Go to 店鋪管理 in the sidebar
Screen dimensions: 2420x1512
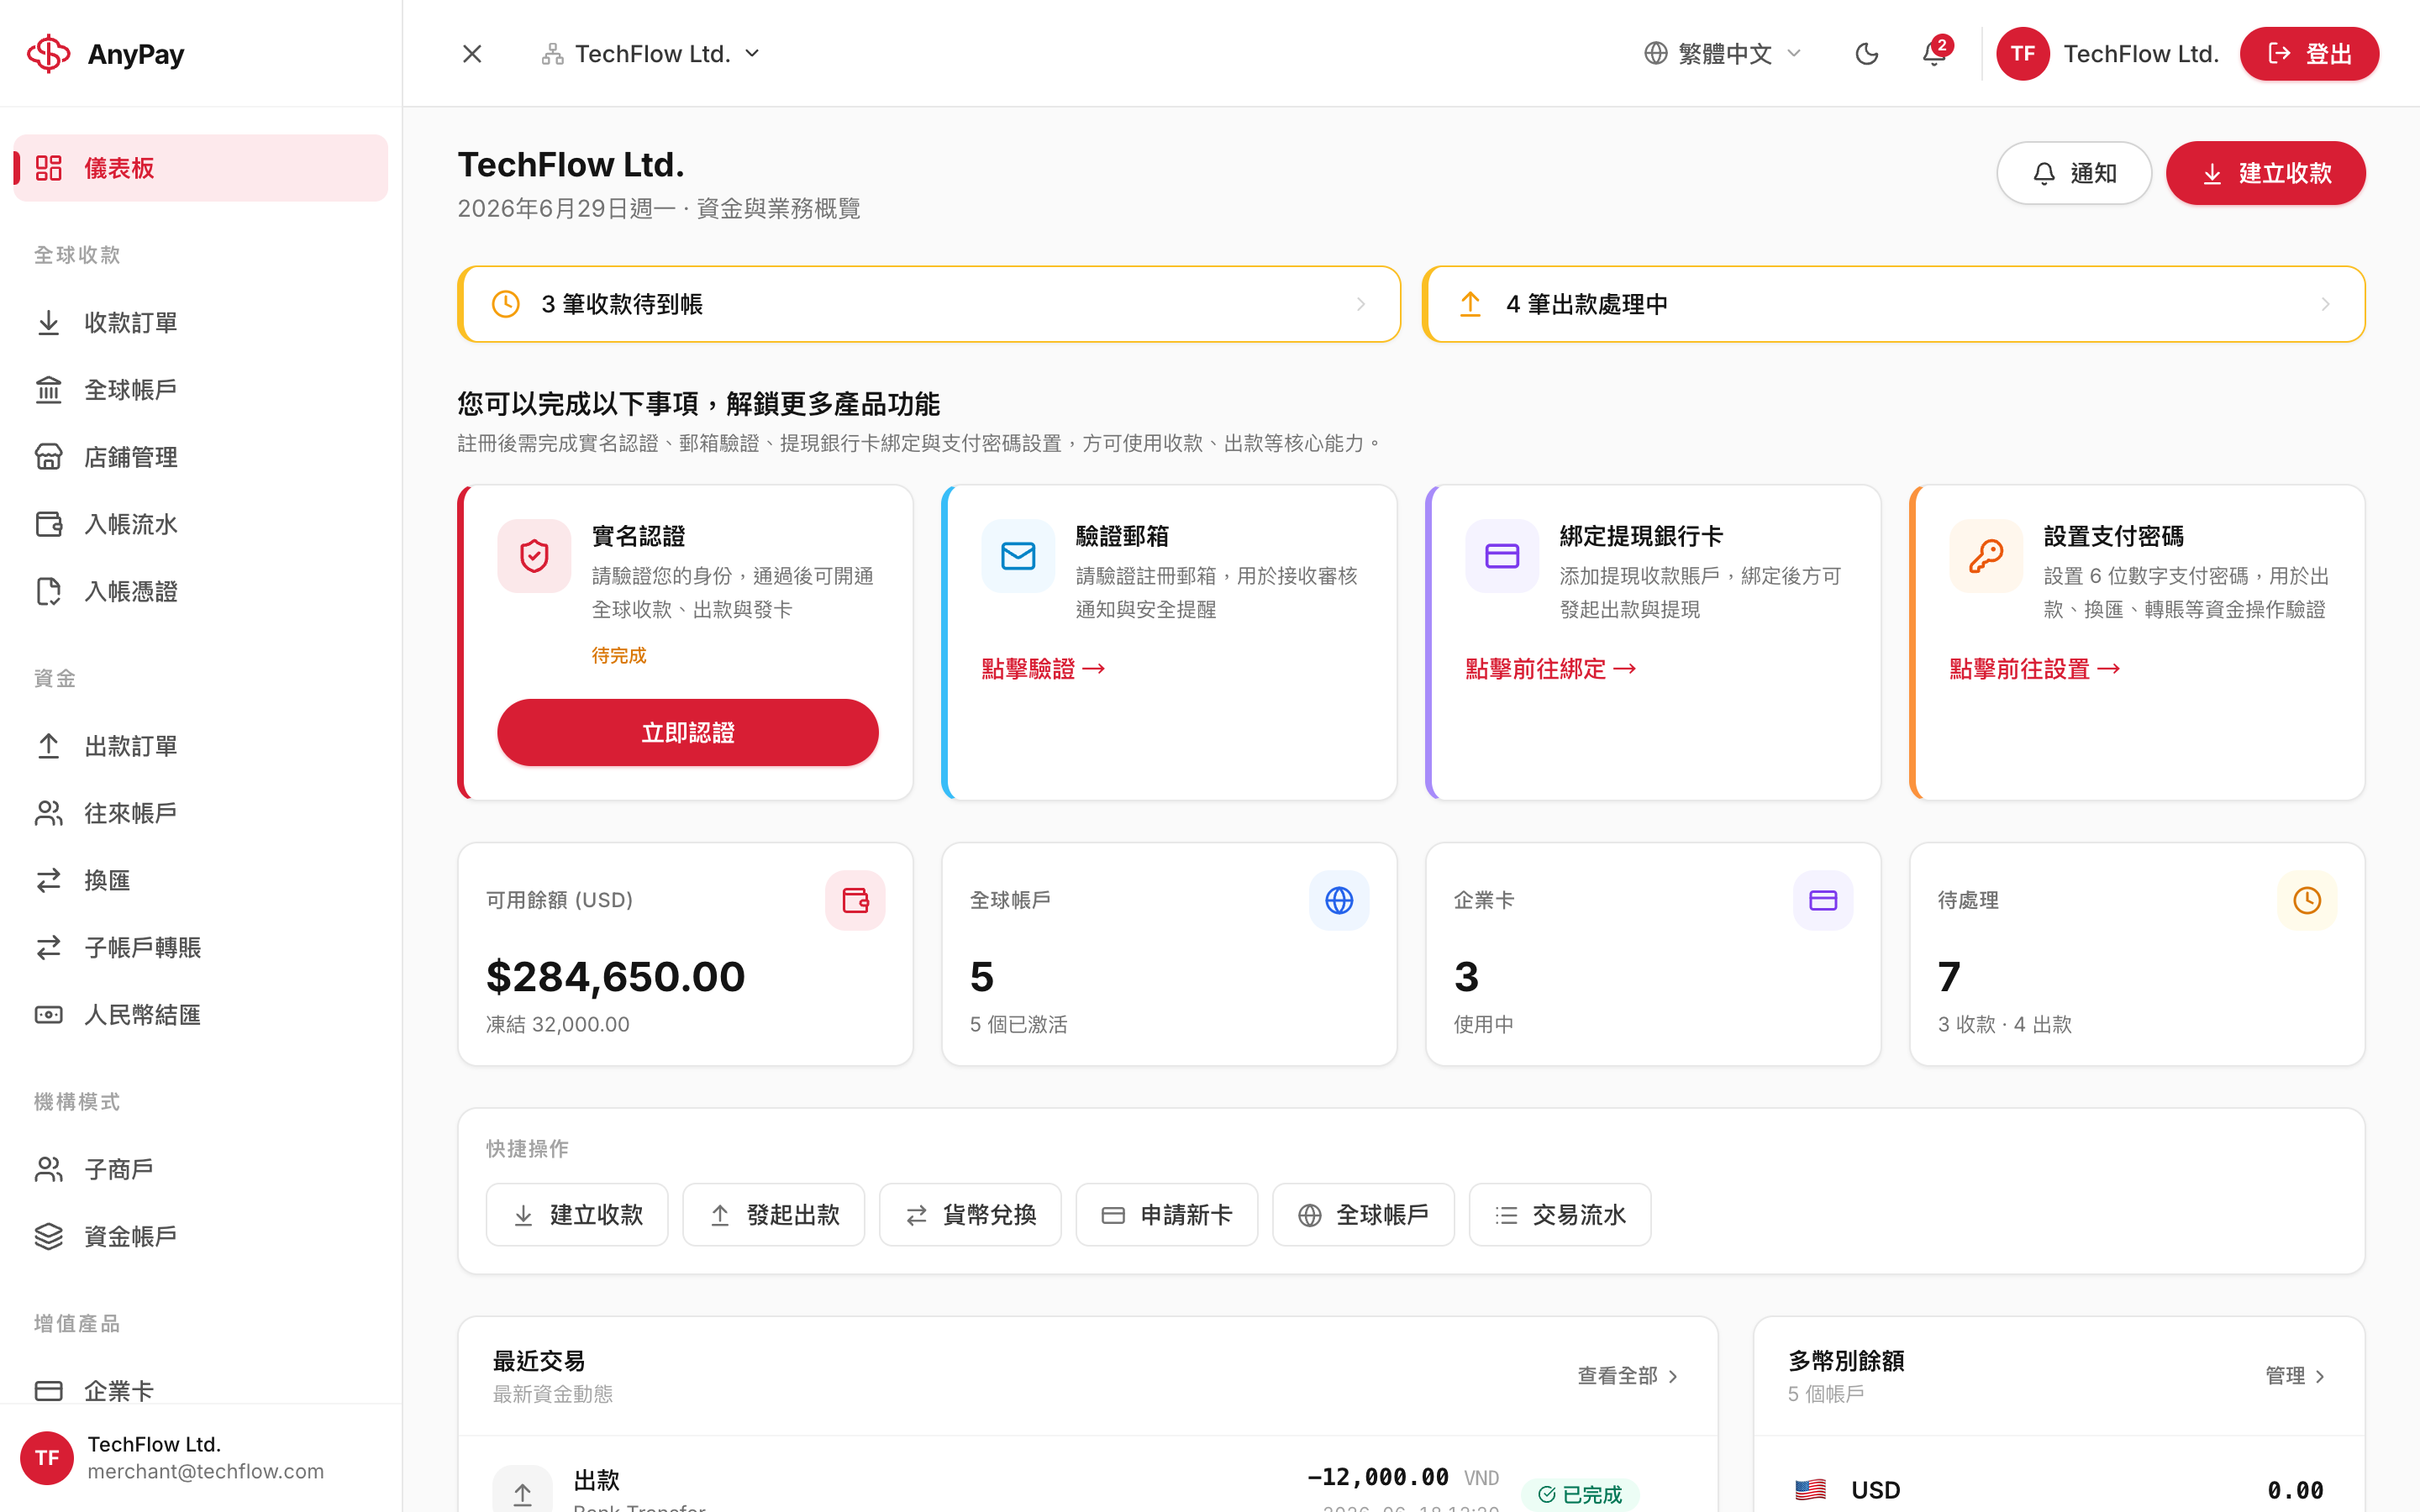point(200,457)
